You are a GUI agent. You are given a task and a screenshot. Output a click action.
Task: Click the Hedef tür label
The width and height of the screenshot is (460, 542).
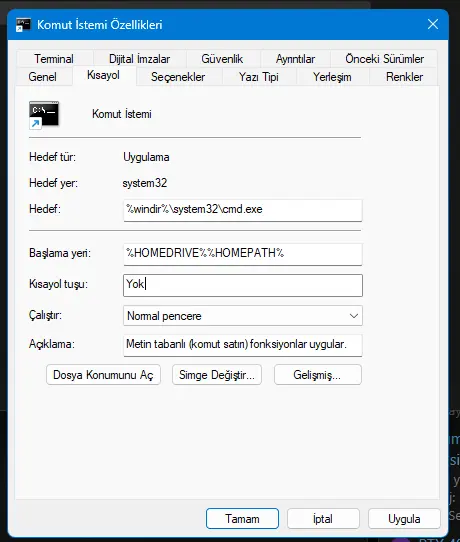click(x=52, y=157)
